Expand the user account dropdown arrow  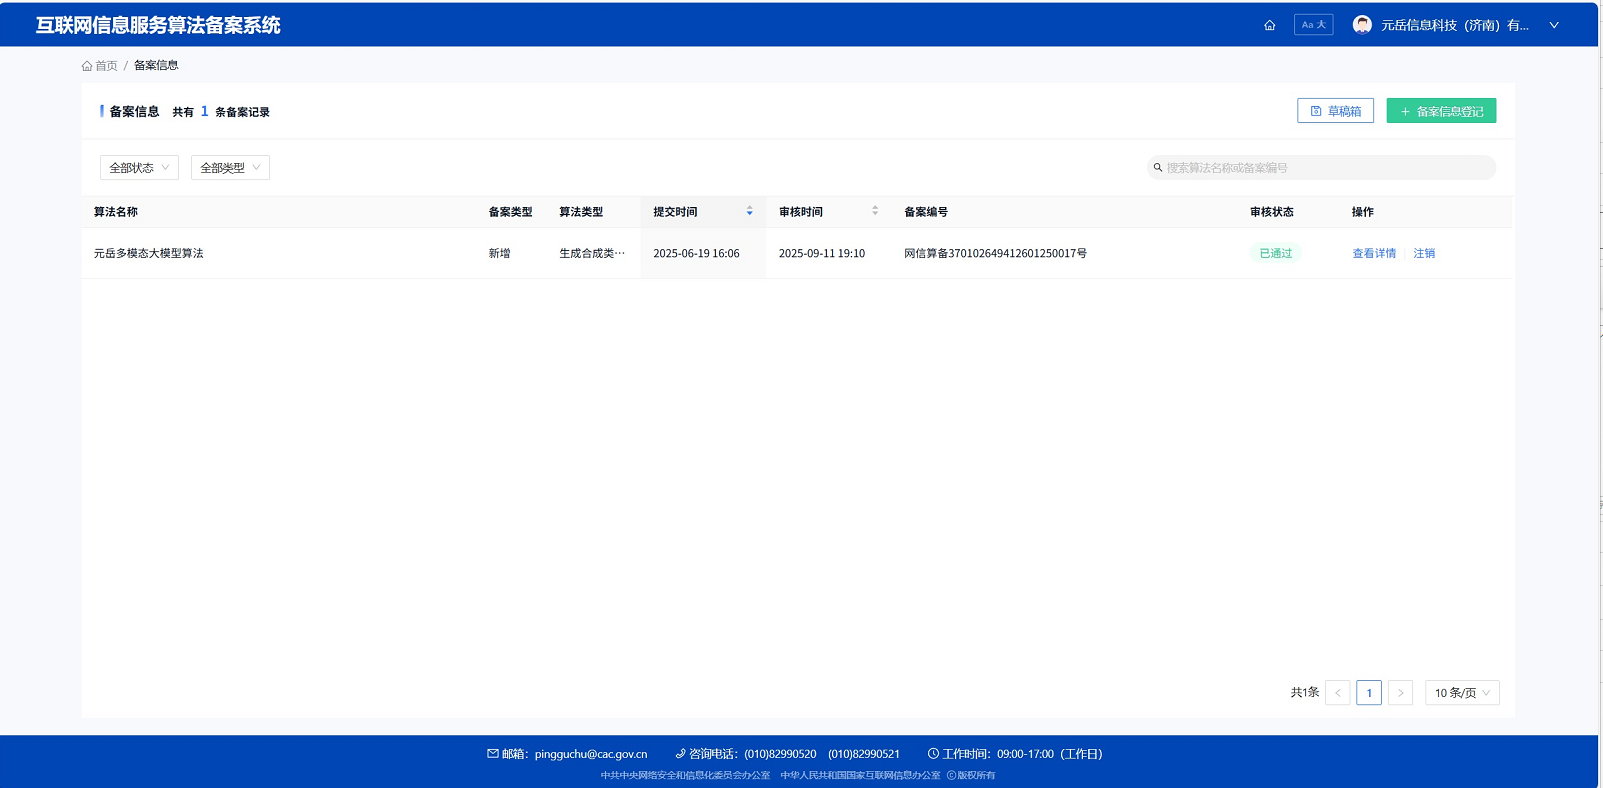coord(1554,25)
